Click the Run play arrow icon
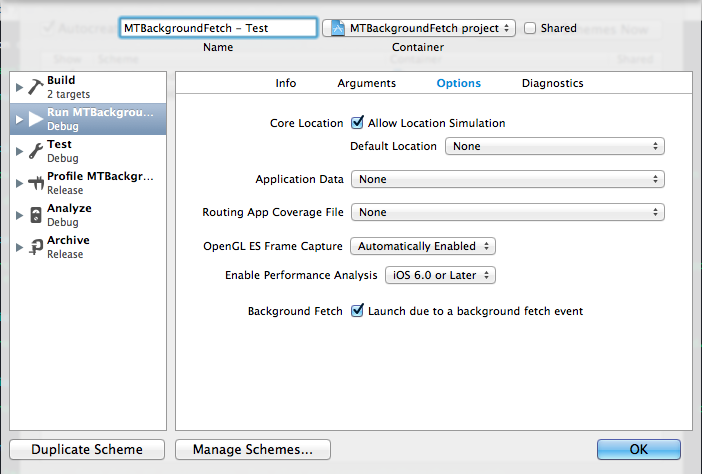The height and width of the screenshot is (474, 702). pyautogui.click(x=36, y=119)
